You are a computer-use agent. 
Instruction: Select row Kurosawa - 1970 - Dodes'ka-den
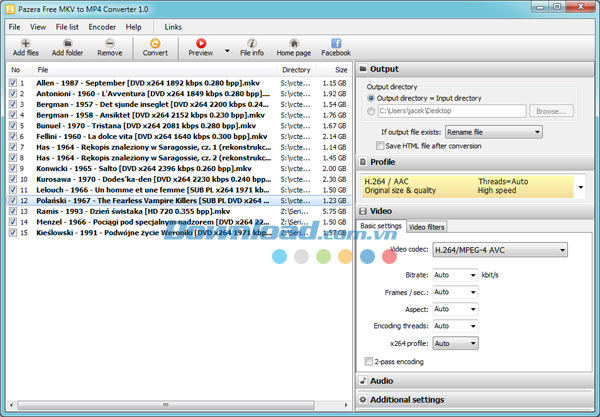(x=178, y=179)
